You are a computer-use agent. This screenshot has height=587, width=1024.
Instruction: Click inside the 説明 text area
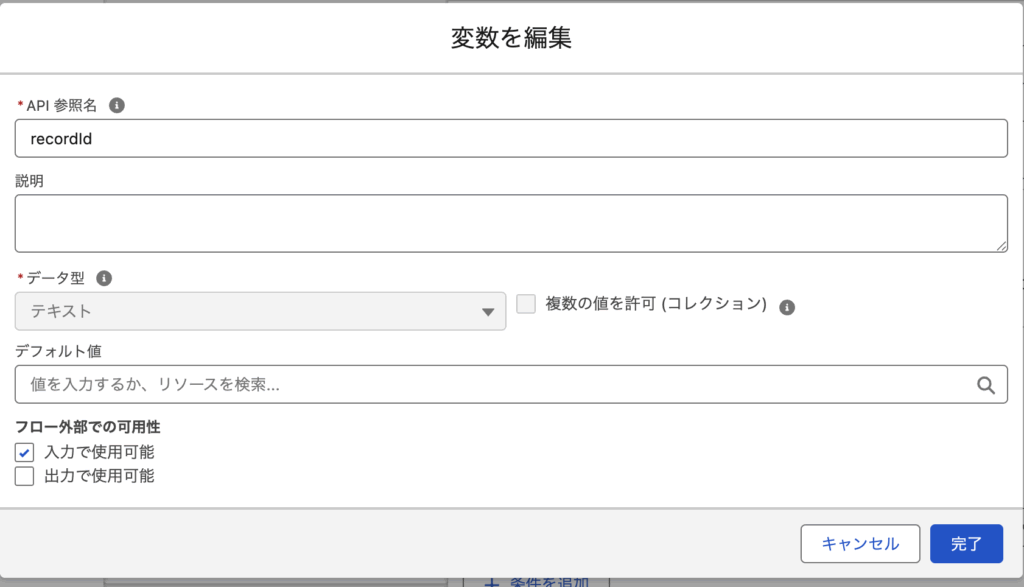pos(510,223)
